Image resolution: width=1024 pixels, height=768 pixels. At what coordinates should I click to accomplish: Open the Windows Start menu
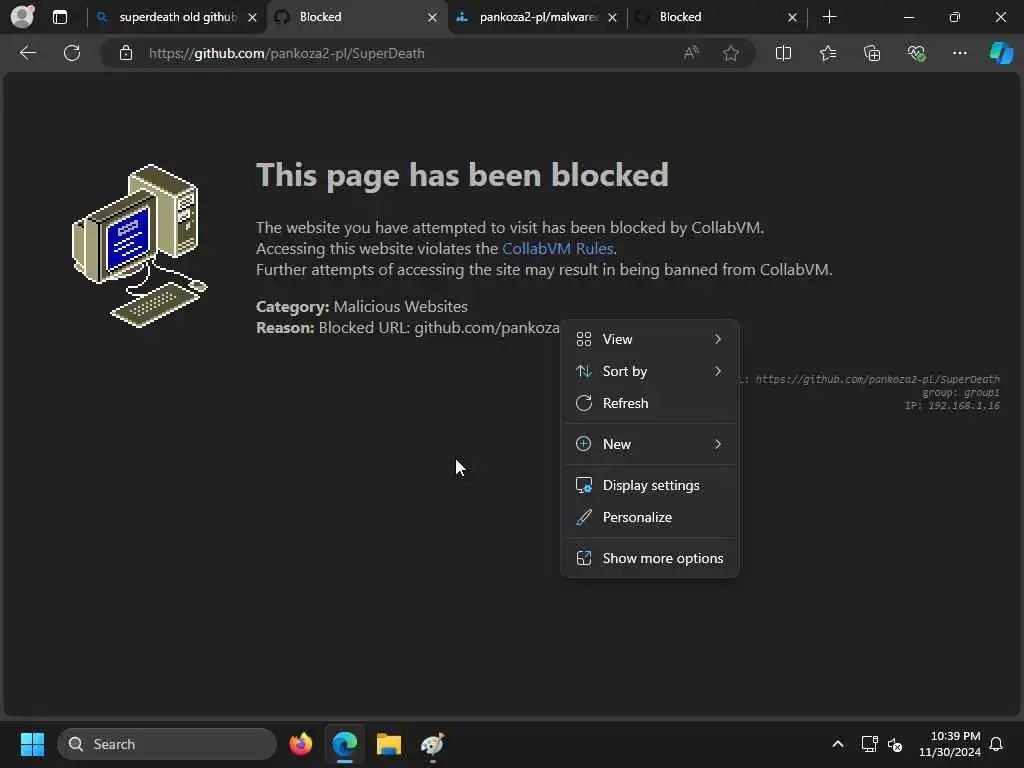tap(32, 744)
